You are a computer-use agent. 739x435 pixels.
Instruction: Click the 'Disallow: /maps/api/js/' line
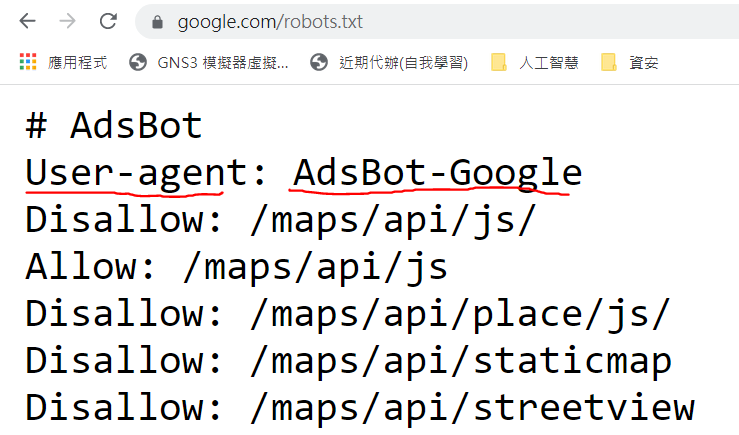[281, 221]
